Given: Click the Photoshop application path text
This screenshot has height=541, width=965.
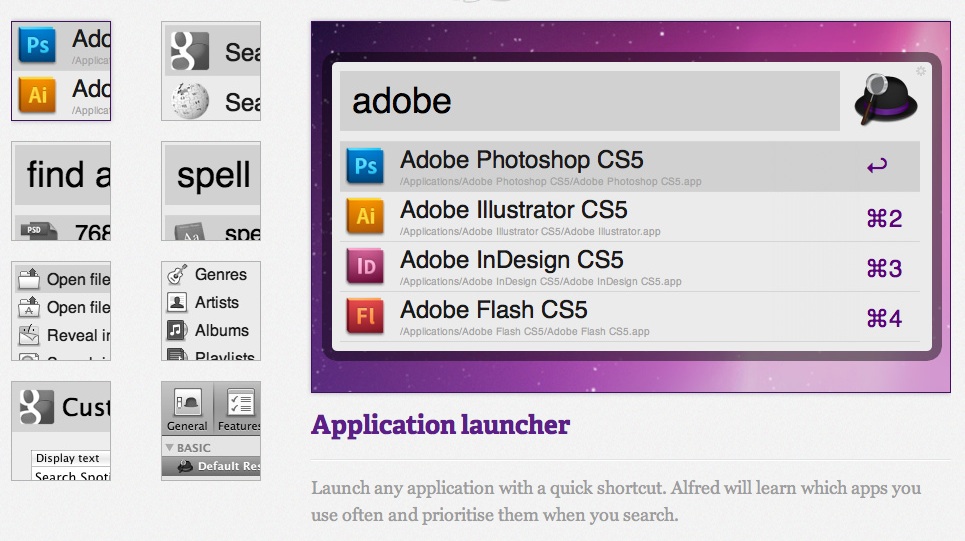Looking at the screenshot, I should point(551,182).
